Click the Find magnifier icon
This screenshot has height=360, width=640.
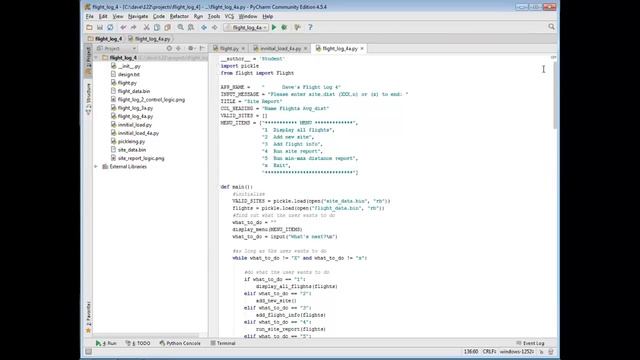180,27
